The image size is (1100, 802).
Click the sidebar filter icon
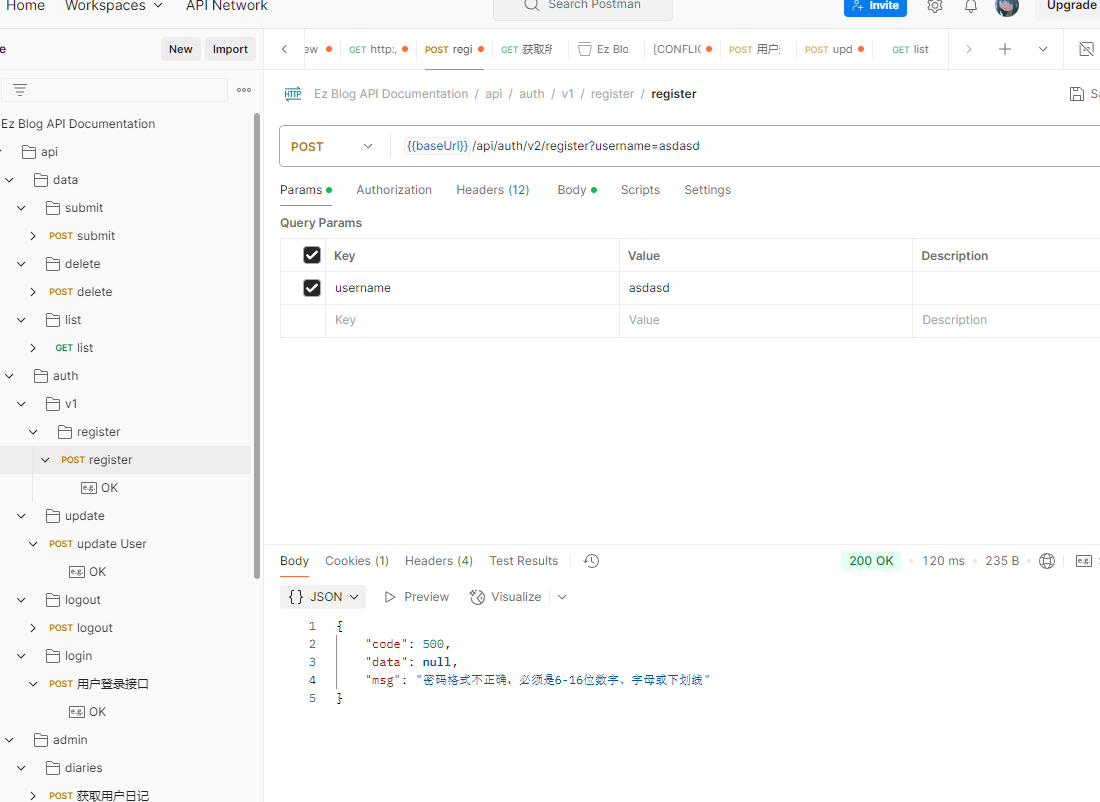(20, 90)
